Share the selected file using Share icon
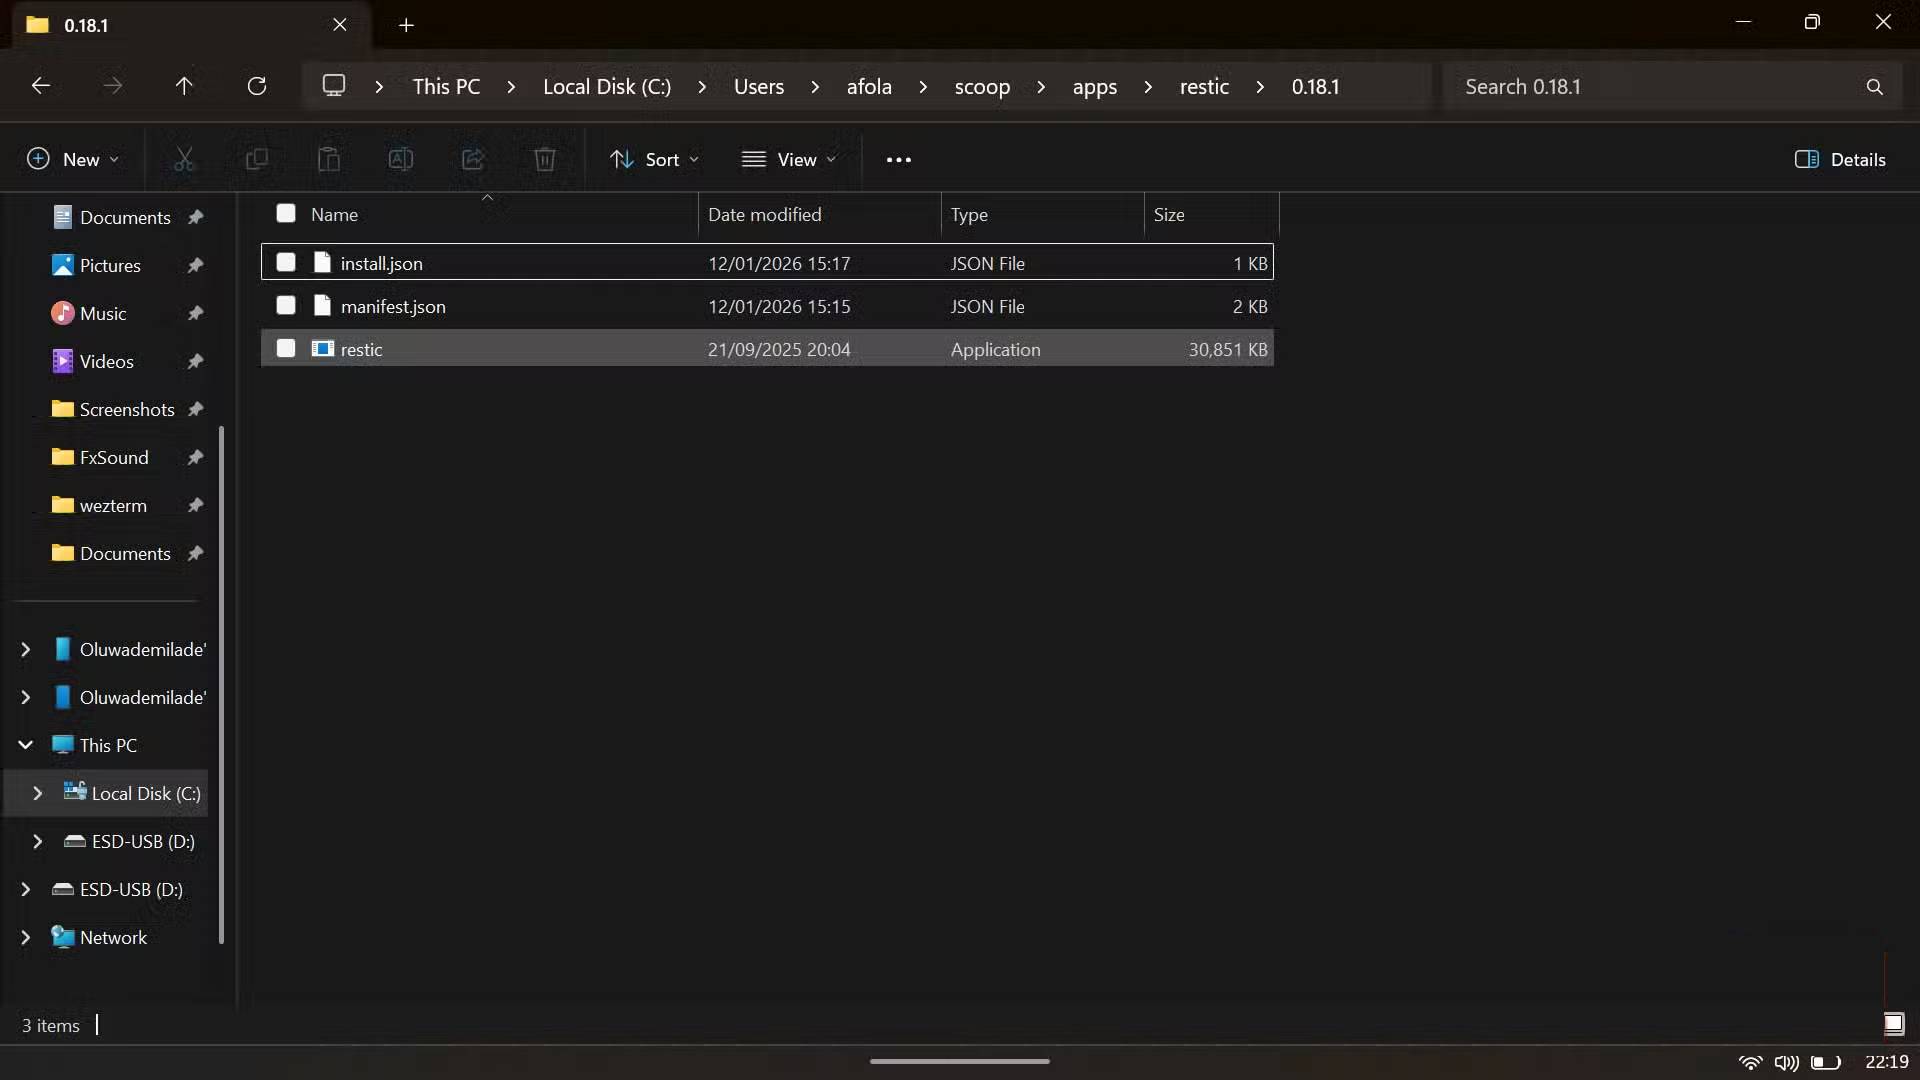Image resolution: width=1920 pixels, height=1080 pixels. point(473,159)
